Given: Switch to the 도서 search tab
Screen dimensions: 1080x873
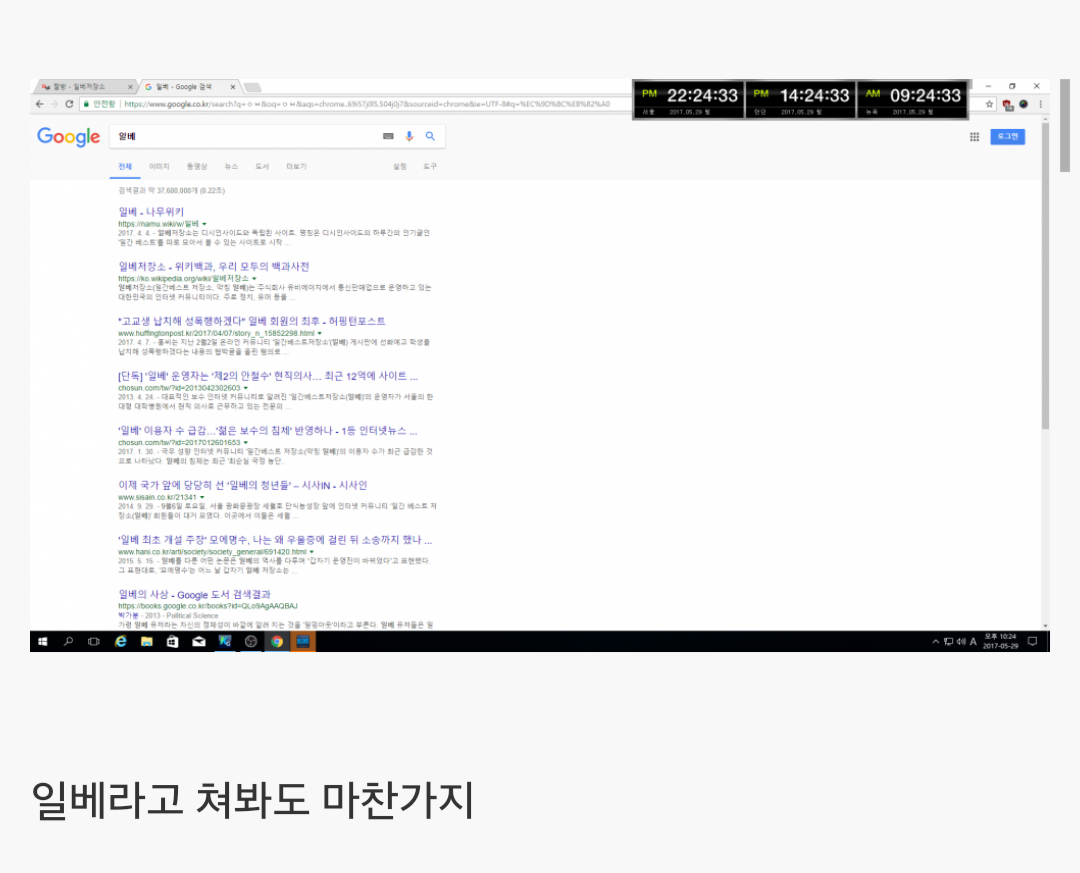Looking at the screenshot, I should (262, 167).
